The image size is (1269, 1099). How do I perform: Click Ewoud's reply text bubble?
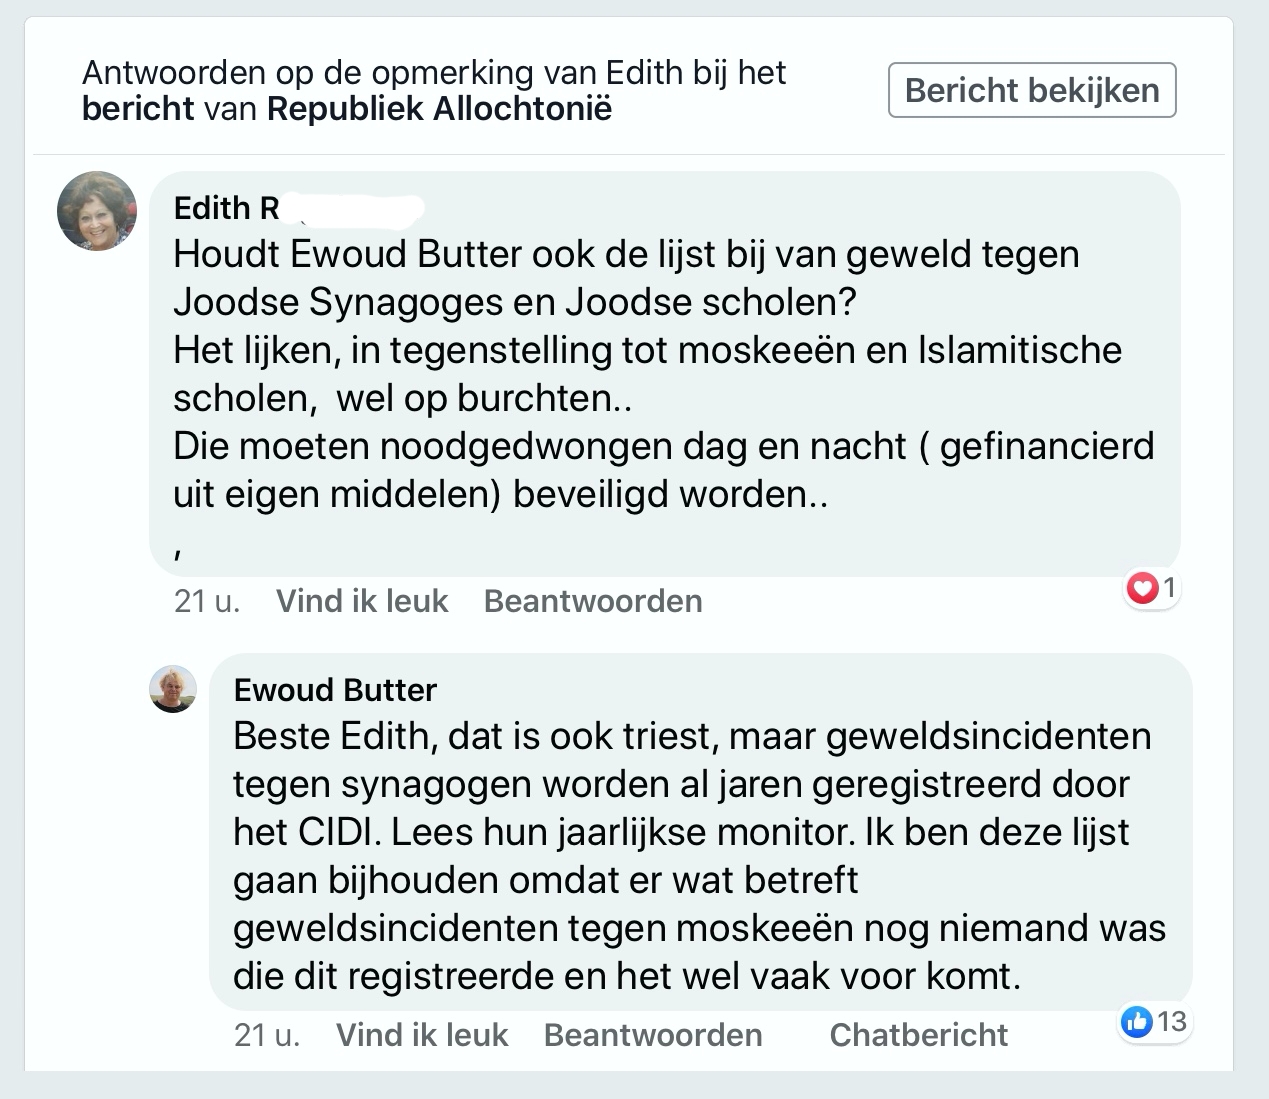pos(701,832)
